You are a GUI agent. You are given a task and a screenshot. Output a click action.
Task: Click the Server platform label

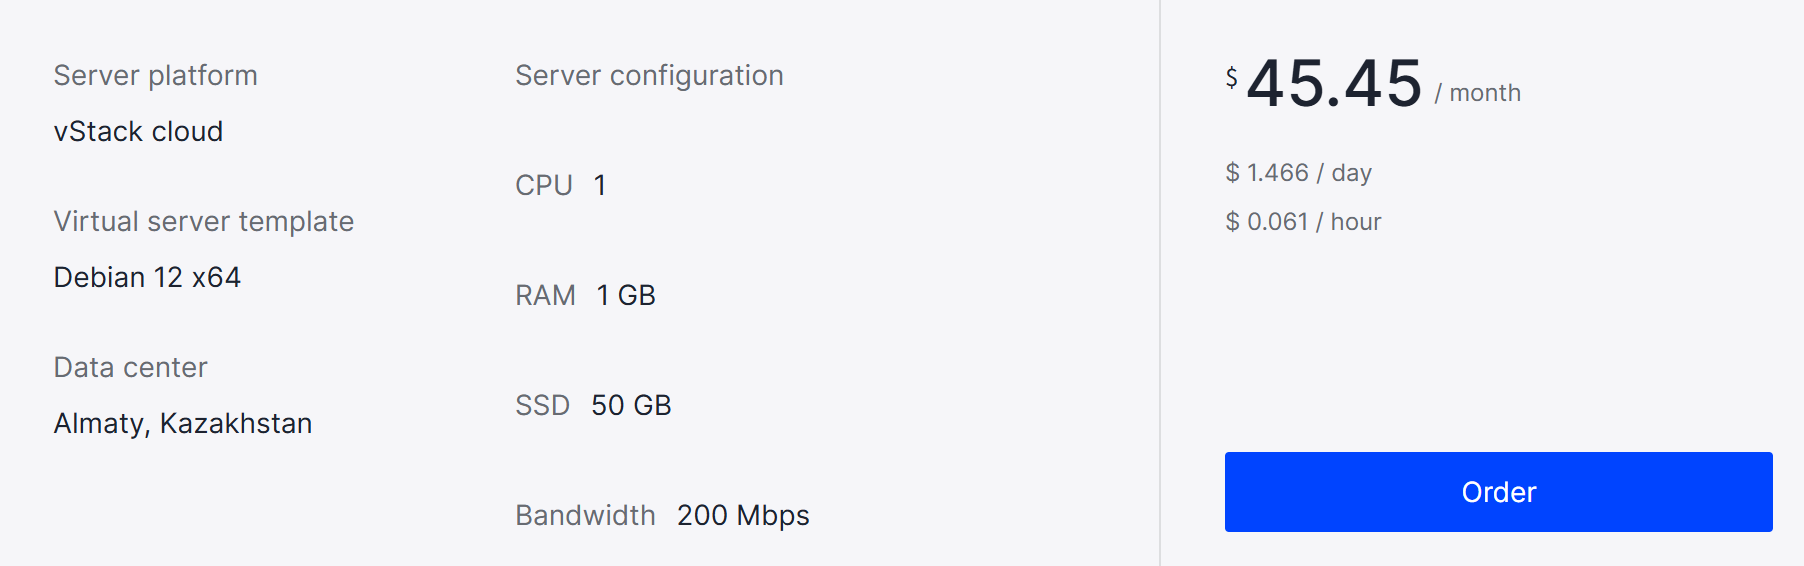click(155, 76)
